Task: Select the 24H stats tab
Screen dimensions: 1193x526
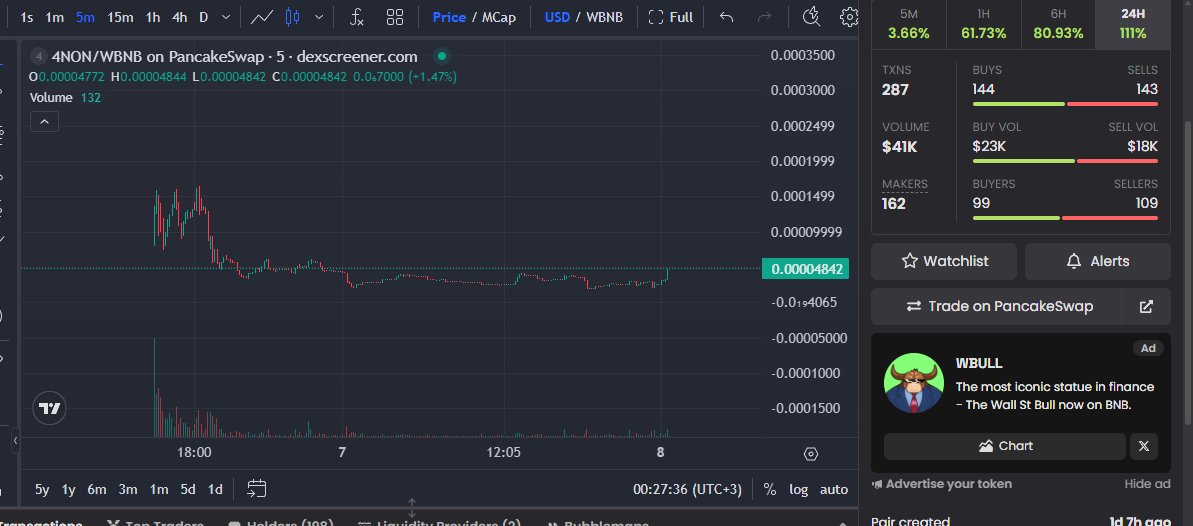Action: [1133, 24]
